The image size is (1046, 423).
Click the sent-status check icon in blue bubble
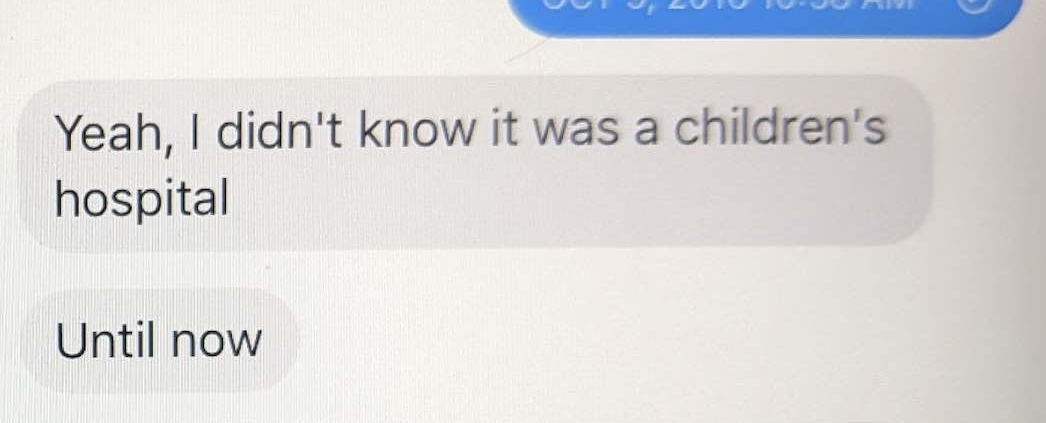point(973,3)
